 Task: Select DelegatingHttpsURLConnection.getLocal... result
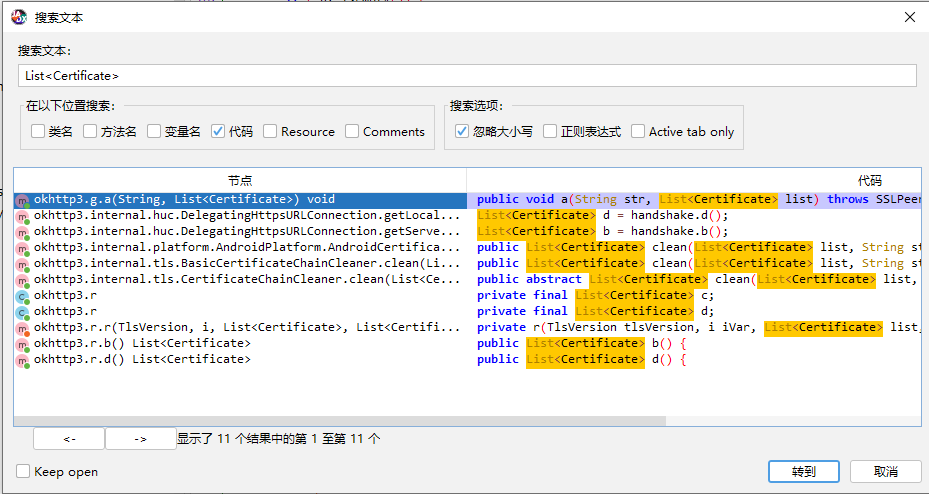point(240,216)
